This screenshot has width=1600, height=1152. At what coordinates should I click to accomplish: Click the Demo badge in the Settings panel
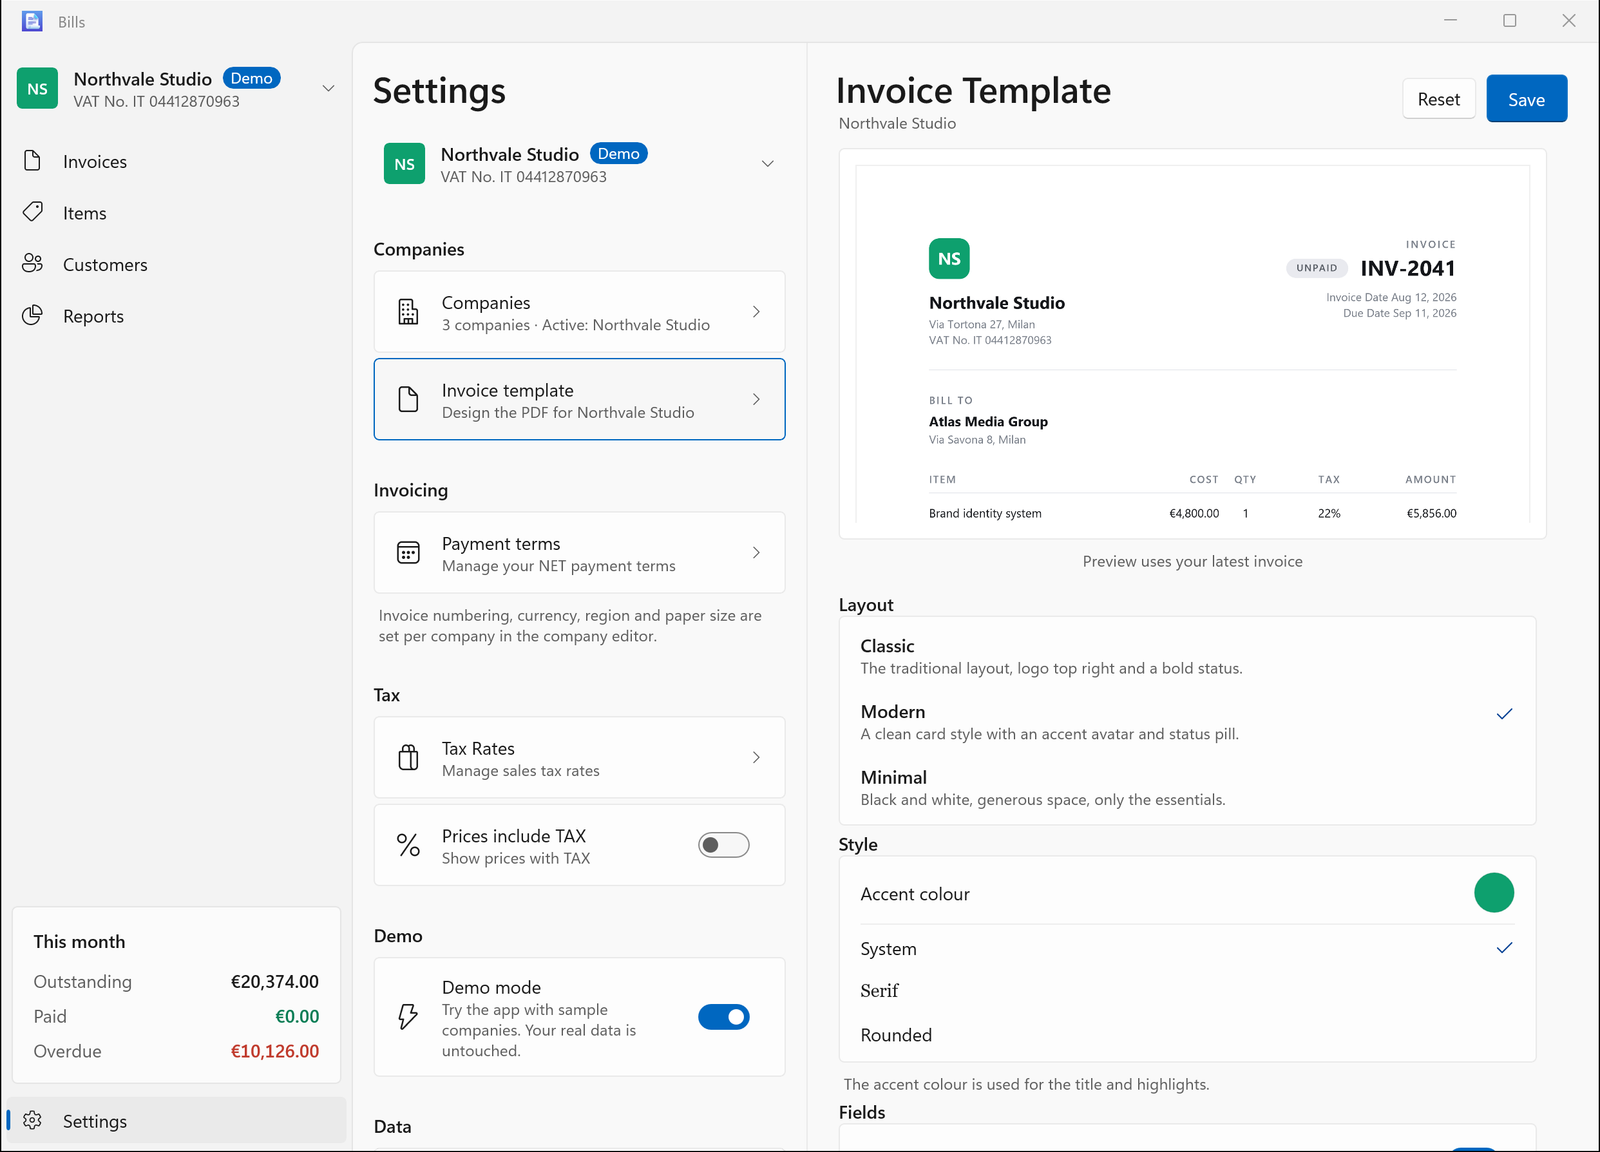point(619,153)
